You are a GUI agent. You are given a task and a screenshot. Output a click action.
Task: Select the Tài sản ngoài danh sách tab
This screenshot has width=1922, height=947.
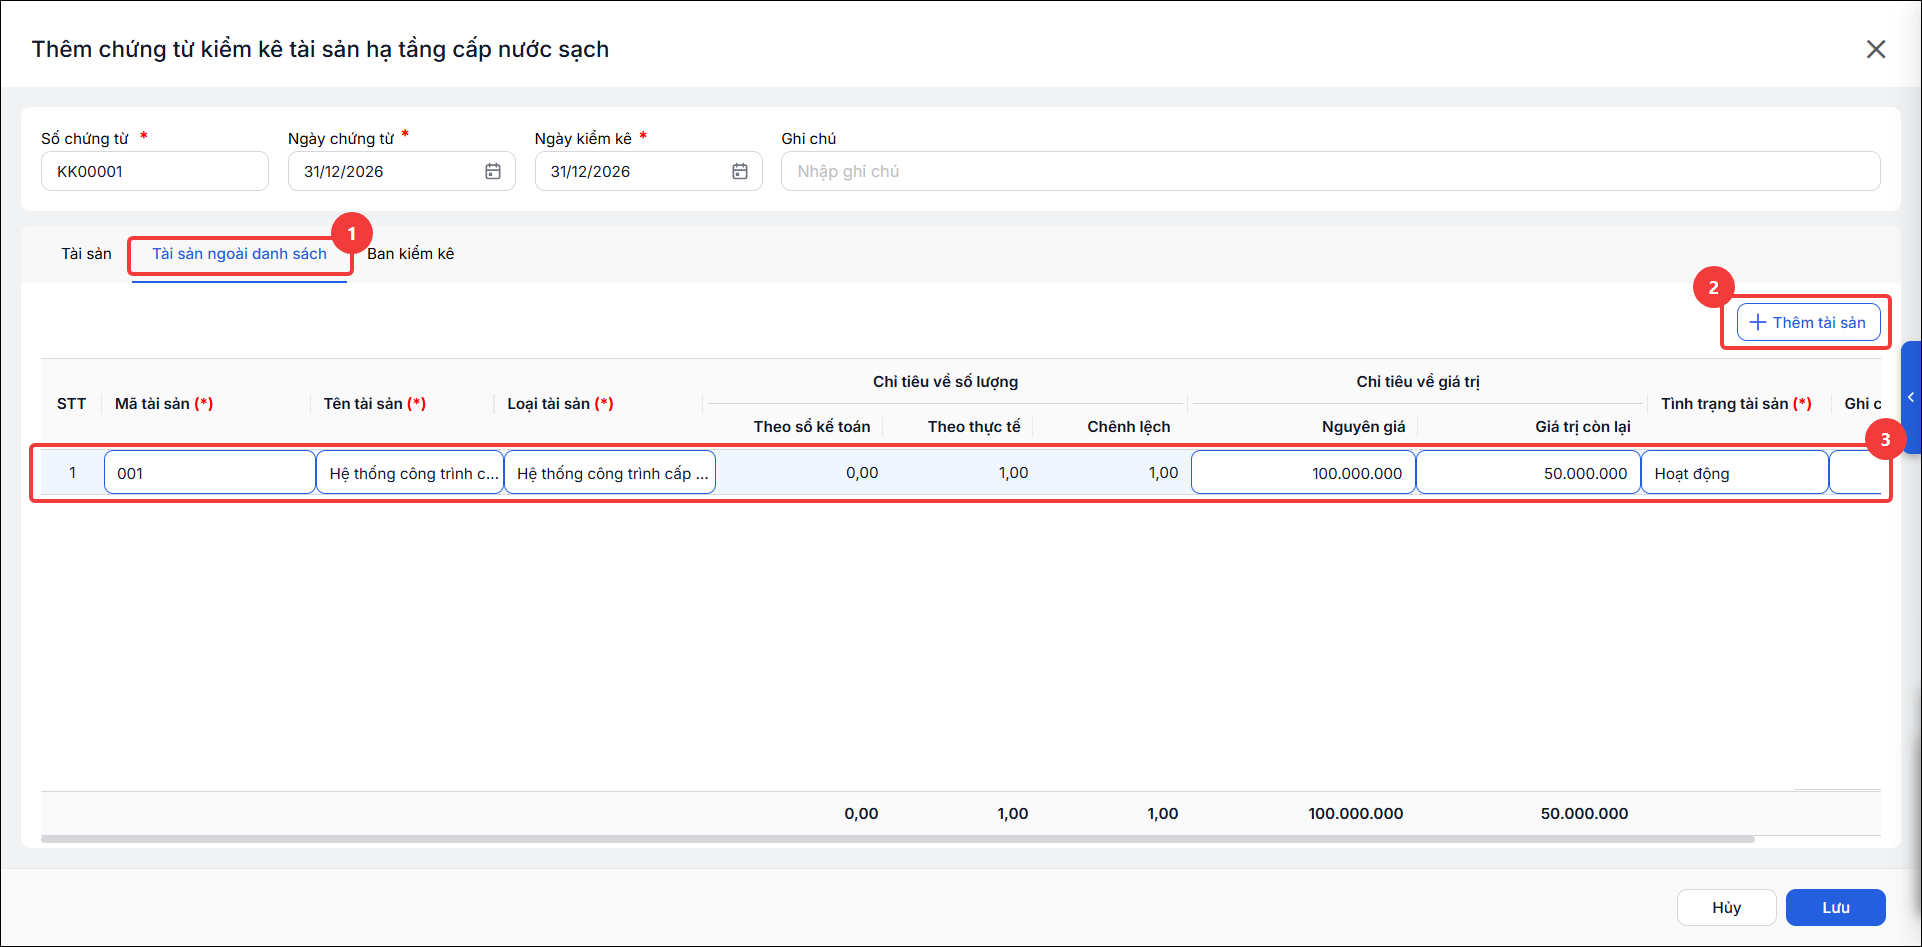(239, 254)
